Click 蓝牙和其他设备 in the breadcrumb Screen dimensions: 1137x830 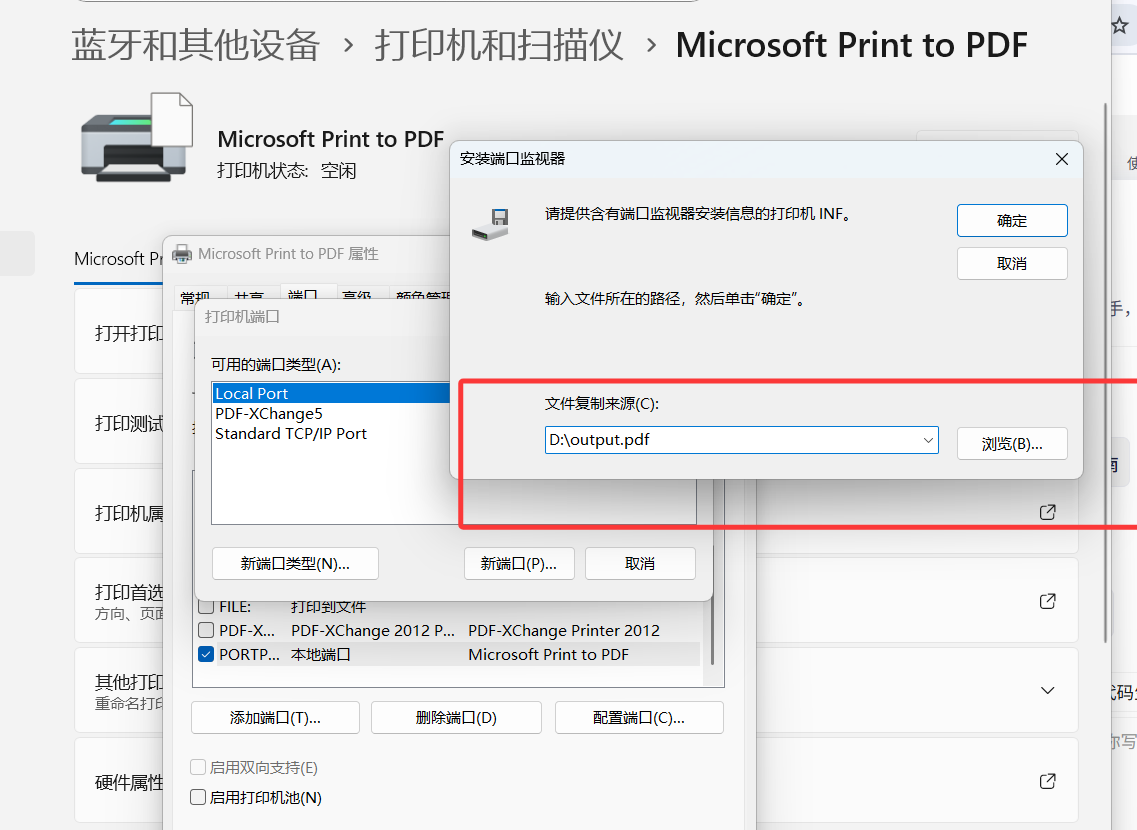196,45
